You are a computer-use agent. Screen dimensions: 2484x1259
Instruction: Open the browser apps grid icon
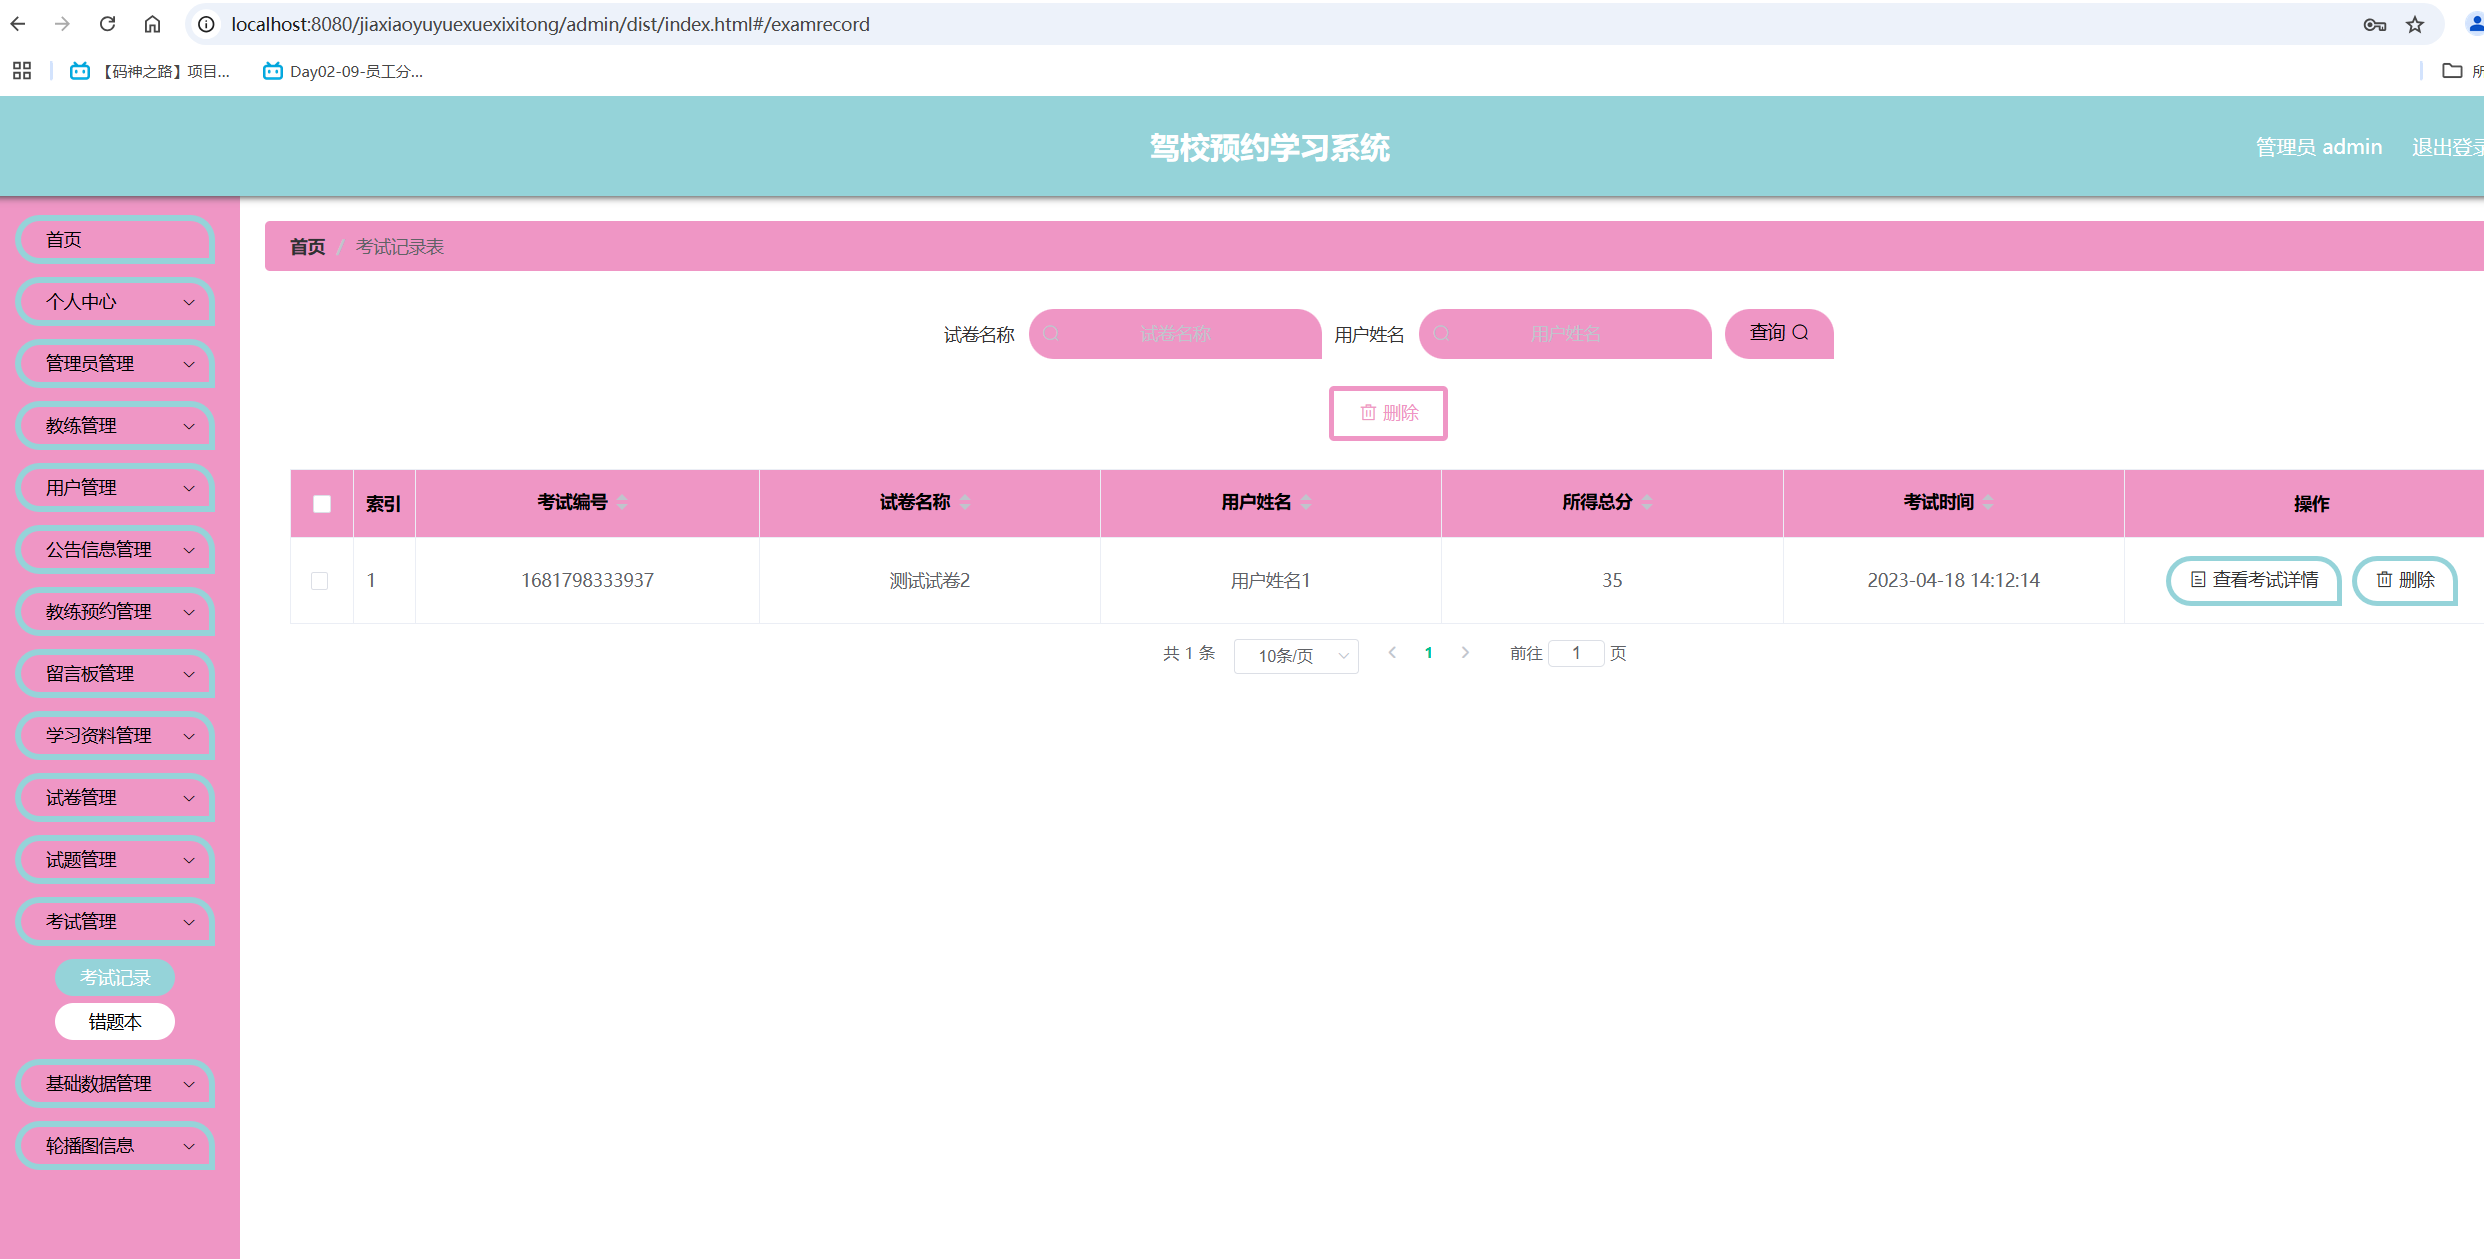point(22,71)
